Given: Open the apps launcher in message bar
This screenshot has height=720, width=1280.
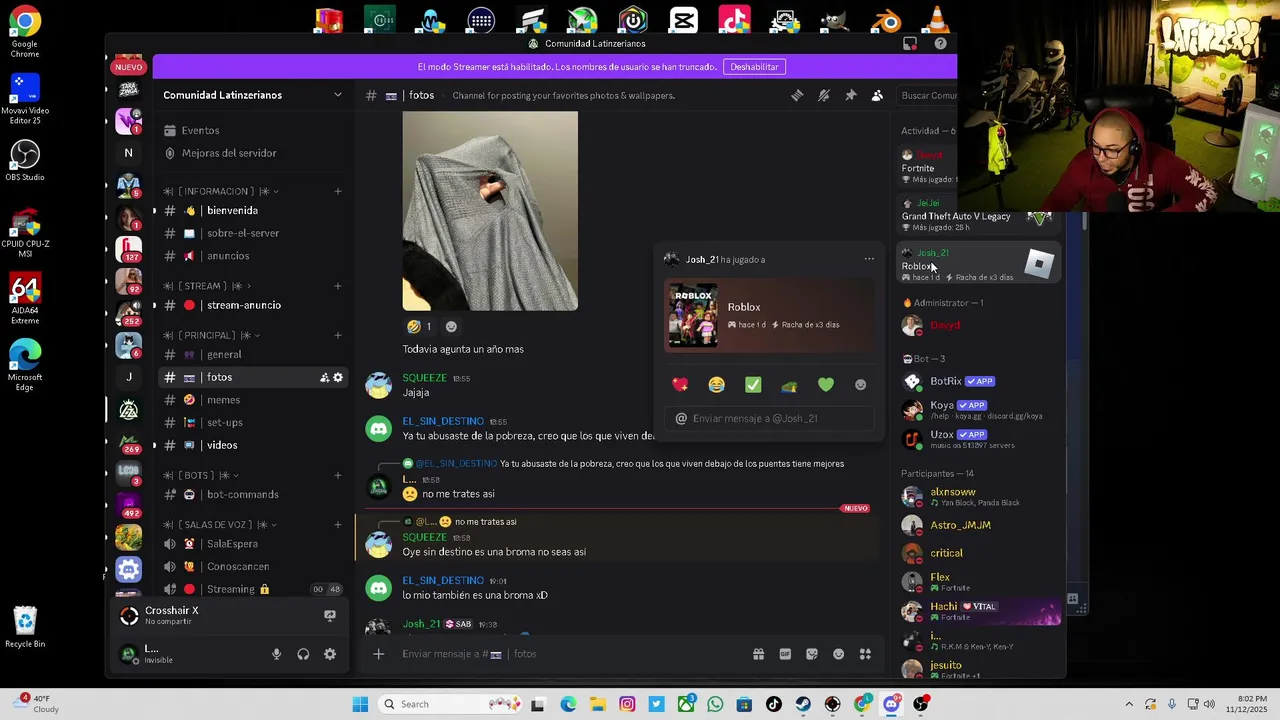Looking at the screenshot, I should (865, 654).
